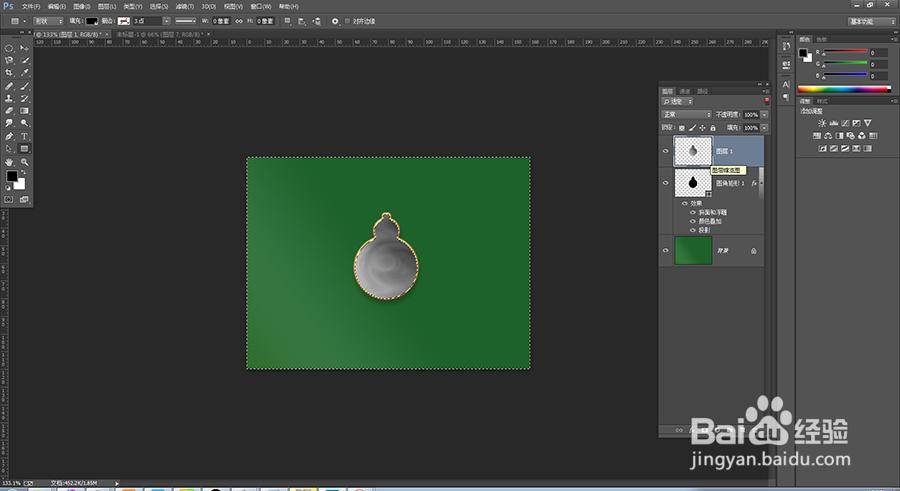Click the stroke color swatch

point(123,21)
